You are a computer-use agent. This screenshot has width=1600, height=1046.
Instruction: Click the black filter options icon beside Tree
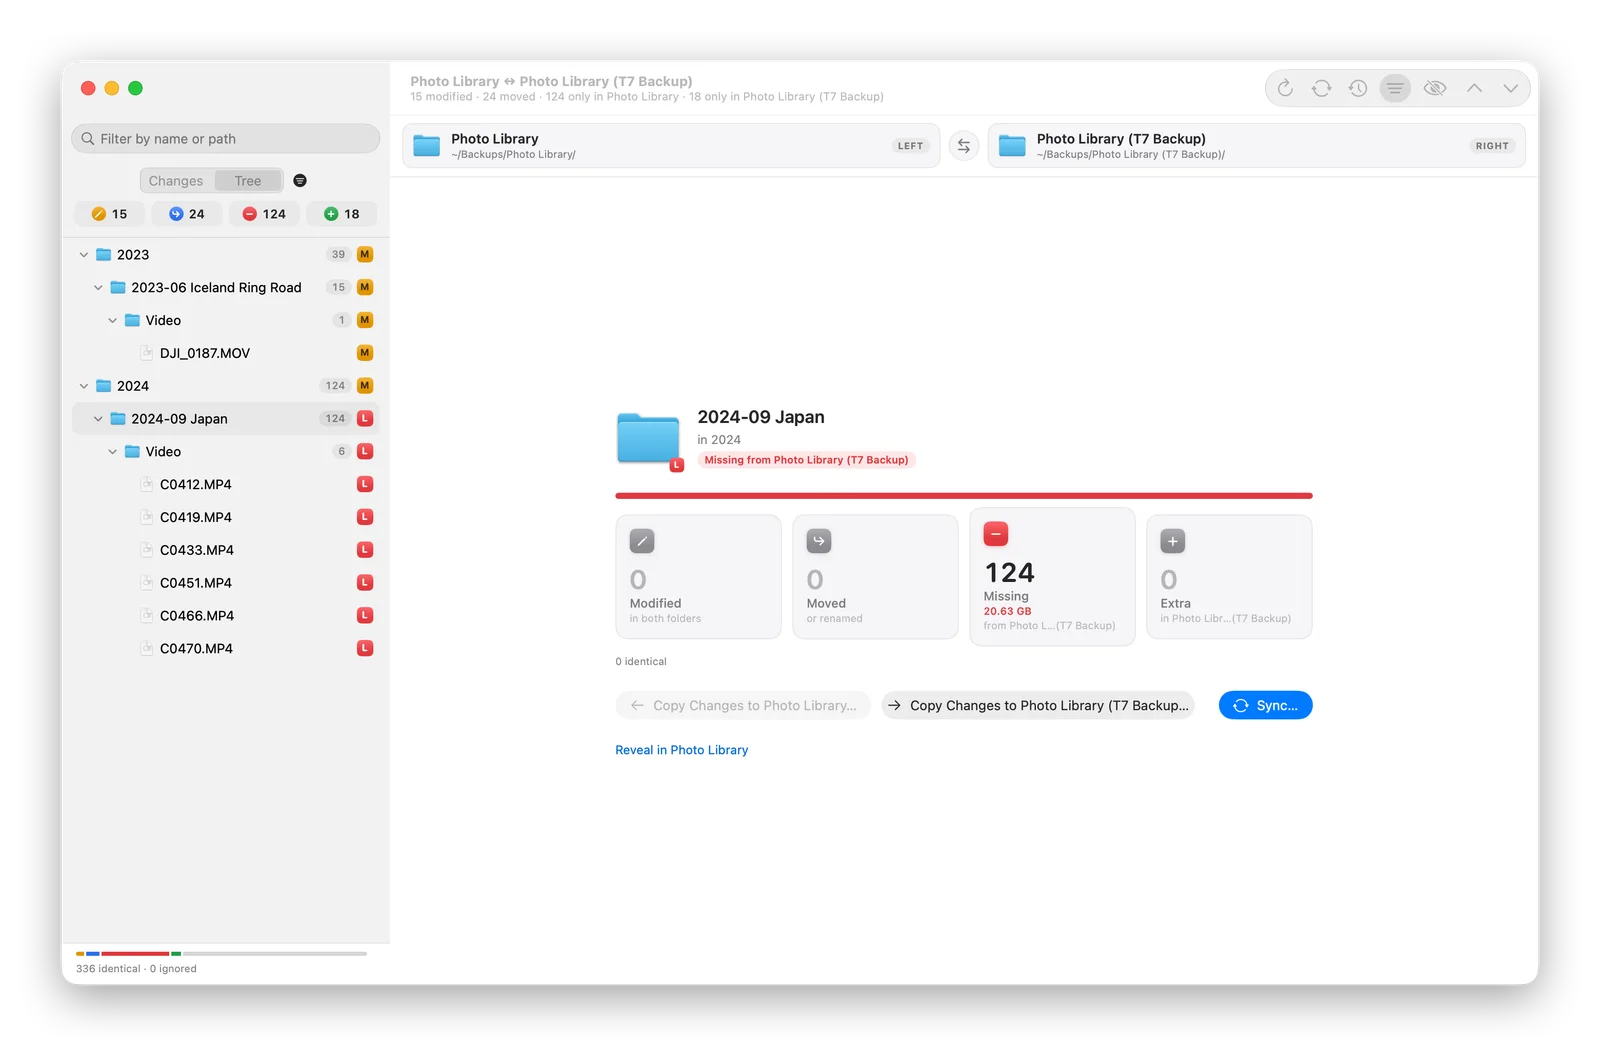(300, 181)
